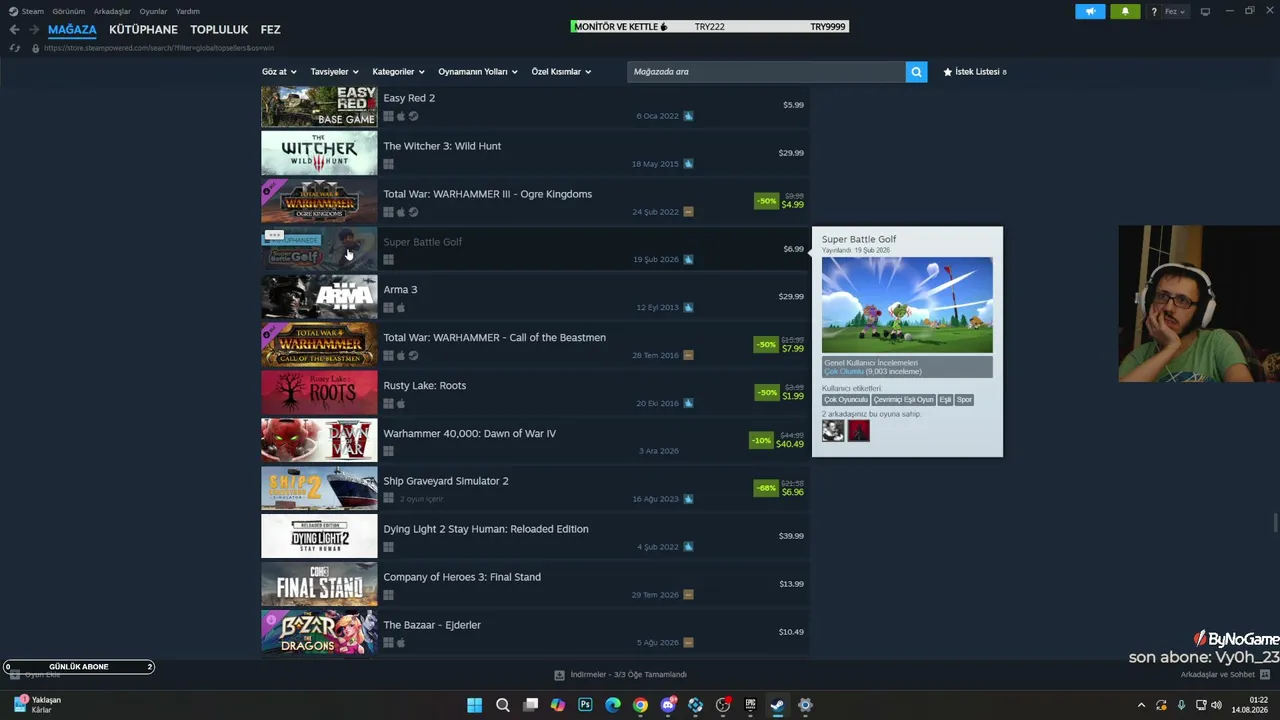Open the Görünüm menu

pos(68,11)
